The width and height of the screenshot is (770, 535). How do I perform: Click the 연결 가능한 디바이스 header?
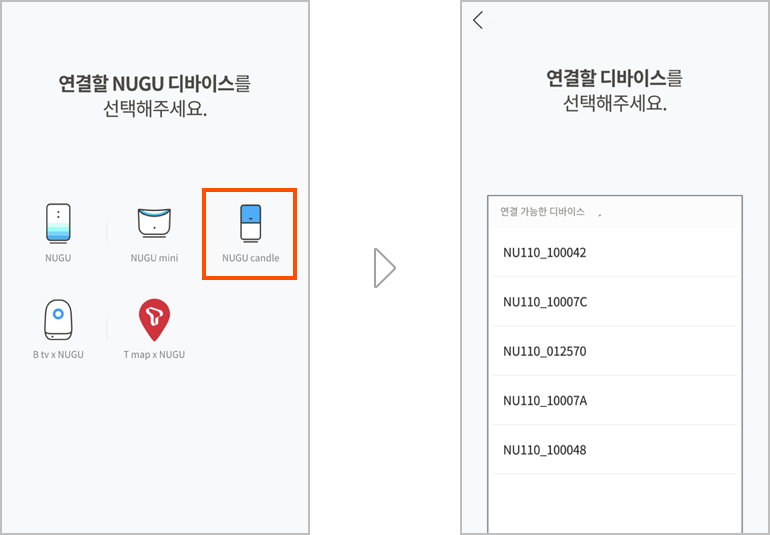pyautogui.click(x=542, y=212)
